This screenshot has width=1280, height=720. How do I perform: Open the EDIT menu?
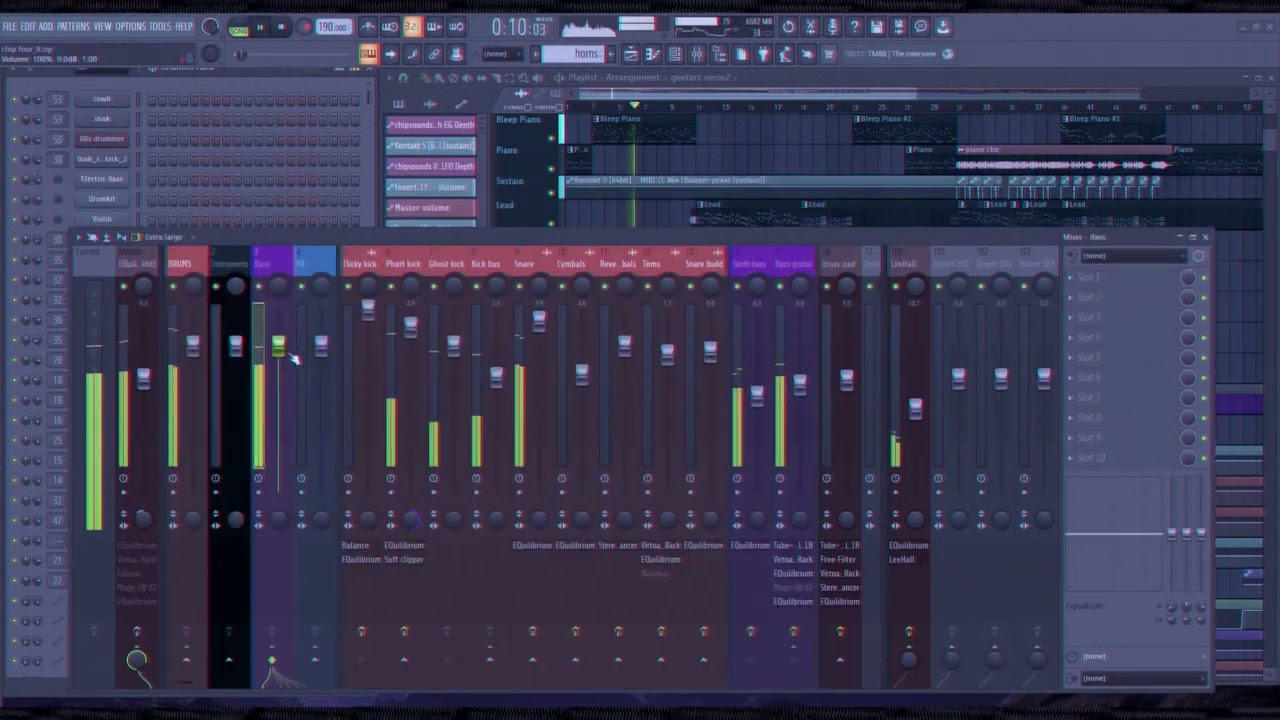point(28,26)
